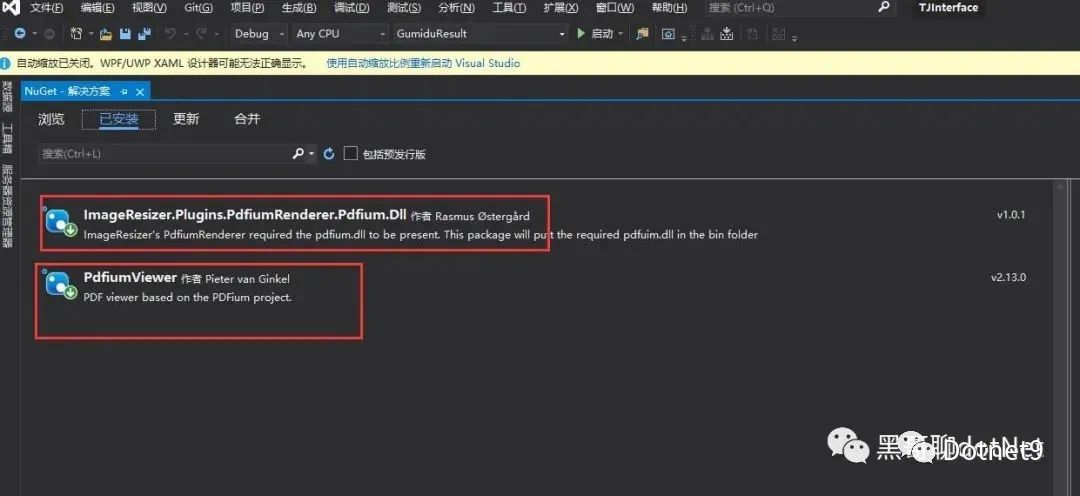The image size is (1080, 496).
Task: Expand the Redo history dropdown arrow
Action: pos(216,33)
